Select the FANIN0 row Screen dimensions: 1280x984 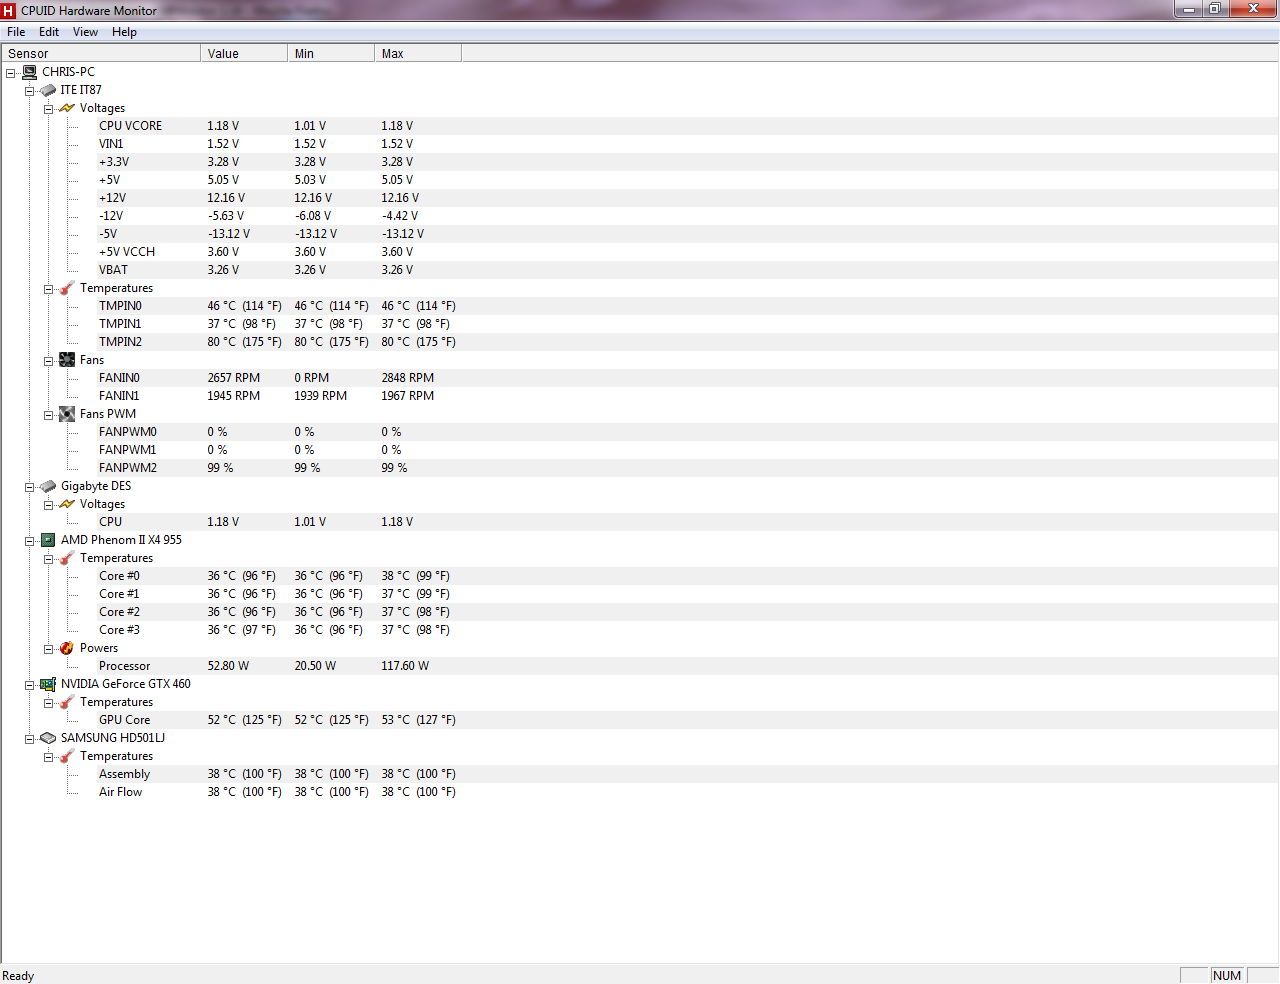click(x=640, y=378)
